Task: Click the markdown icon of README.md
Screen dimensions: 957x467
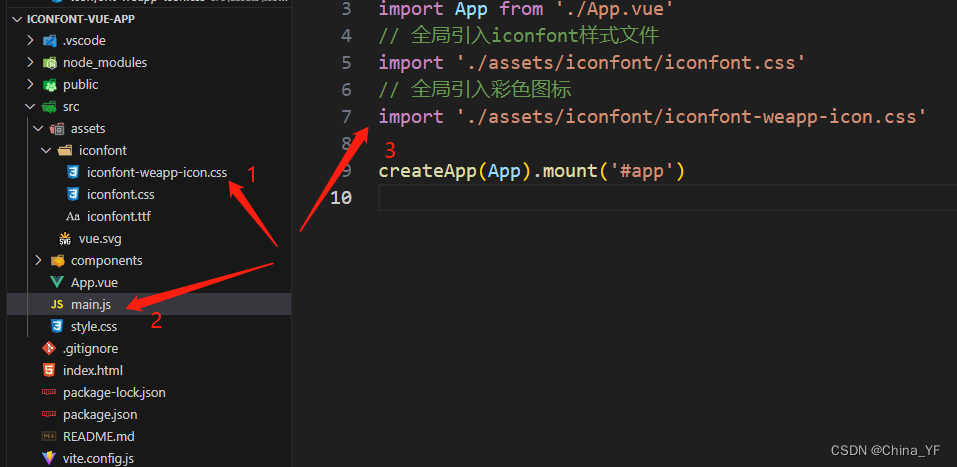Action: (x=49, y=436)
